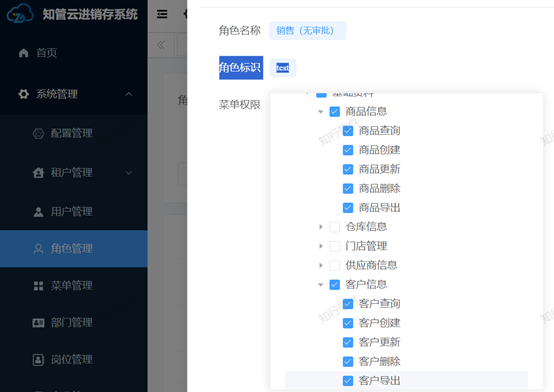Screen dimensions: 554x392
Task: Click the 角色名称 label
Action: [240, 31]
